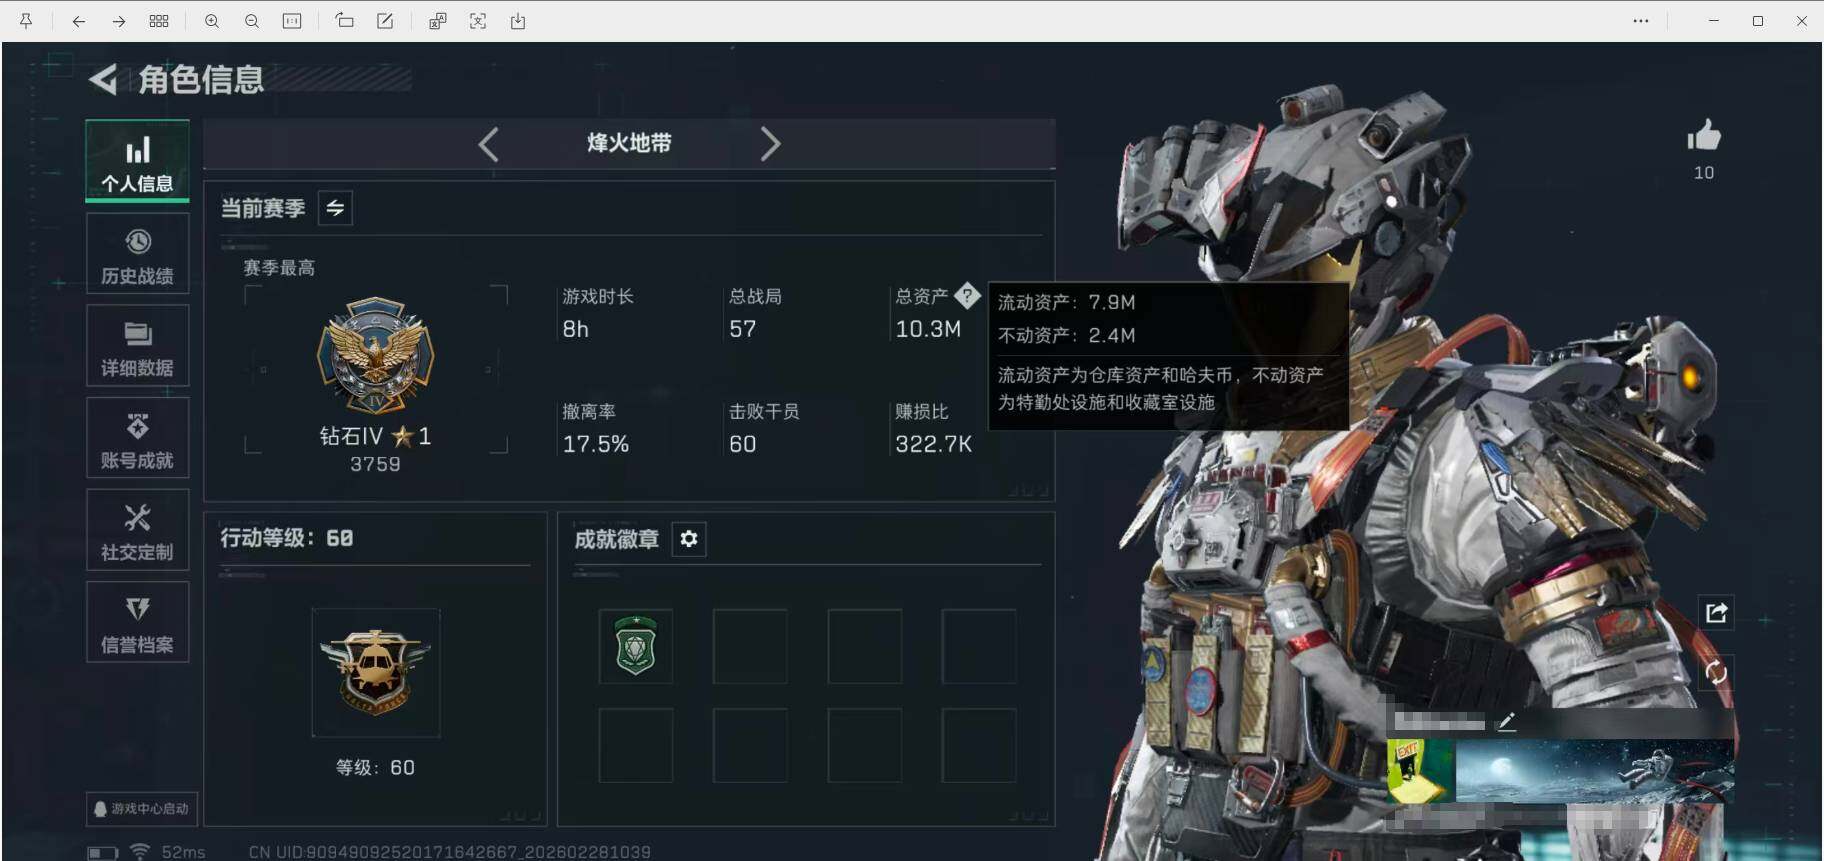The height and width of the screenshot is (861, 1824).
Task: Return from 角色信息 with back arrow
Action: pos(103,79)
